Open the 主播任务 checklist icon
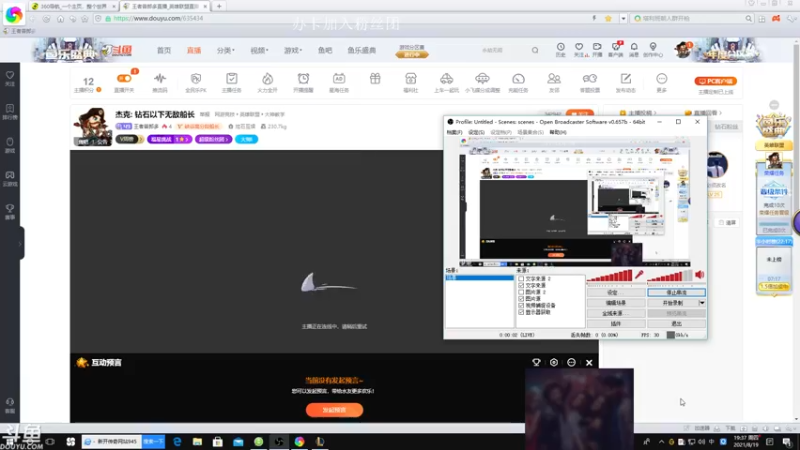The height and width of the screenshot is (450, 800). tap(232, 79)
